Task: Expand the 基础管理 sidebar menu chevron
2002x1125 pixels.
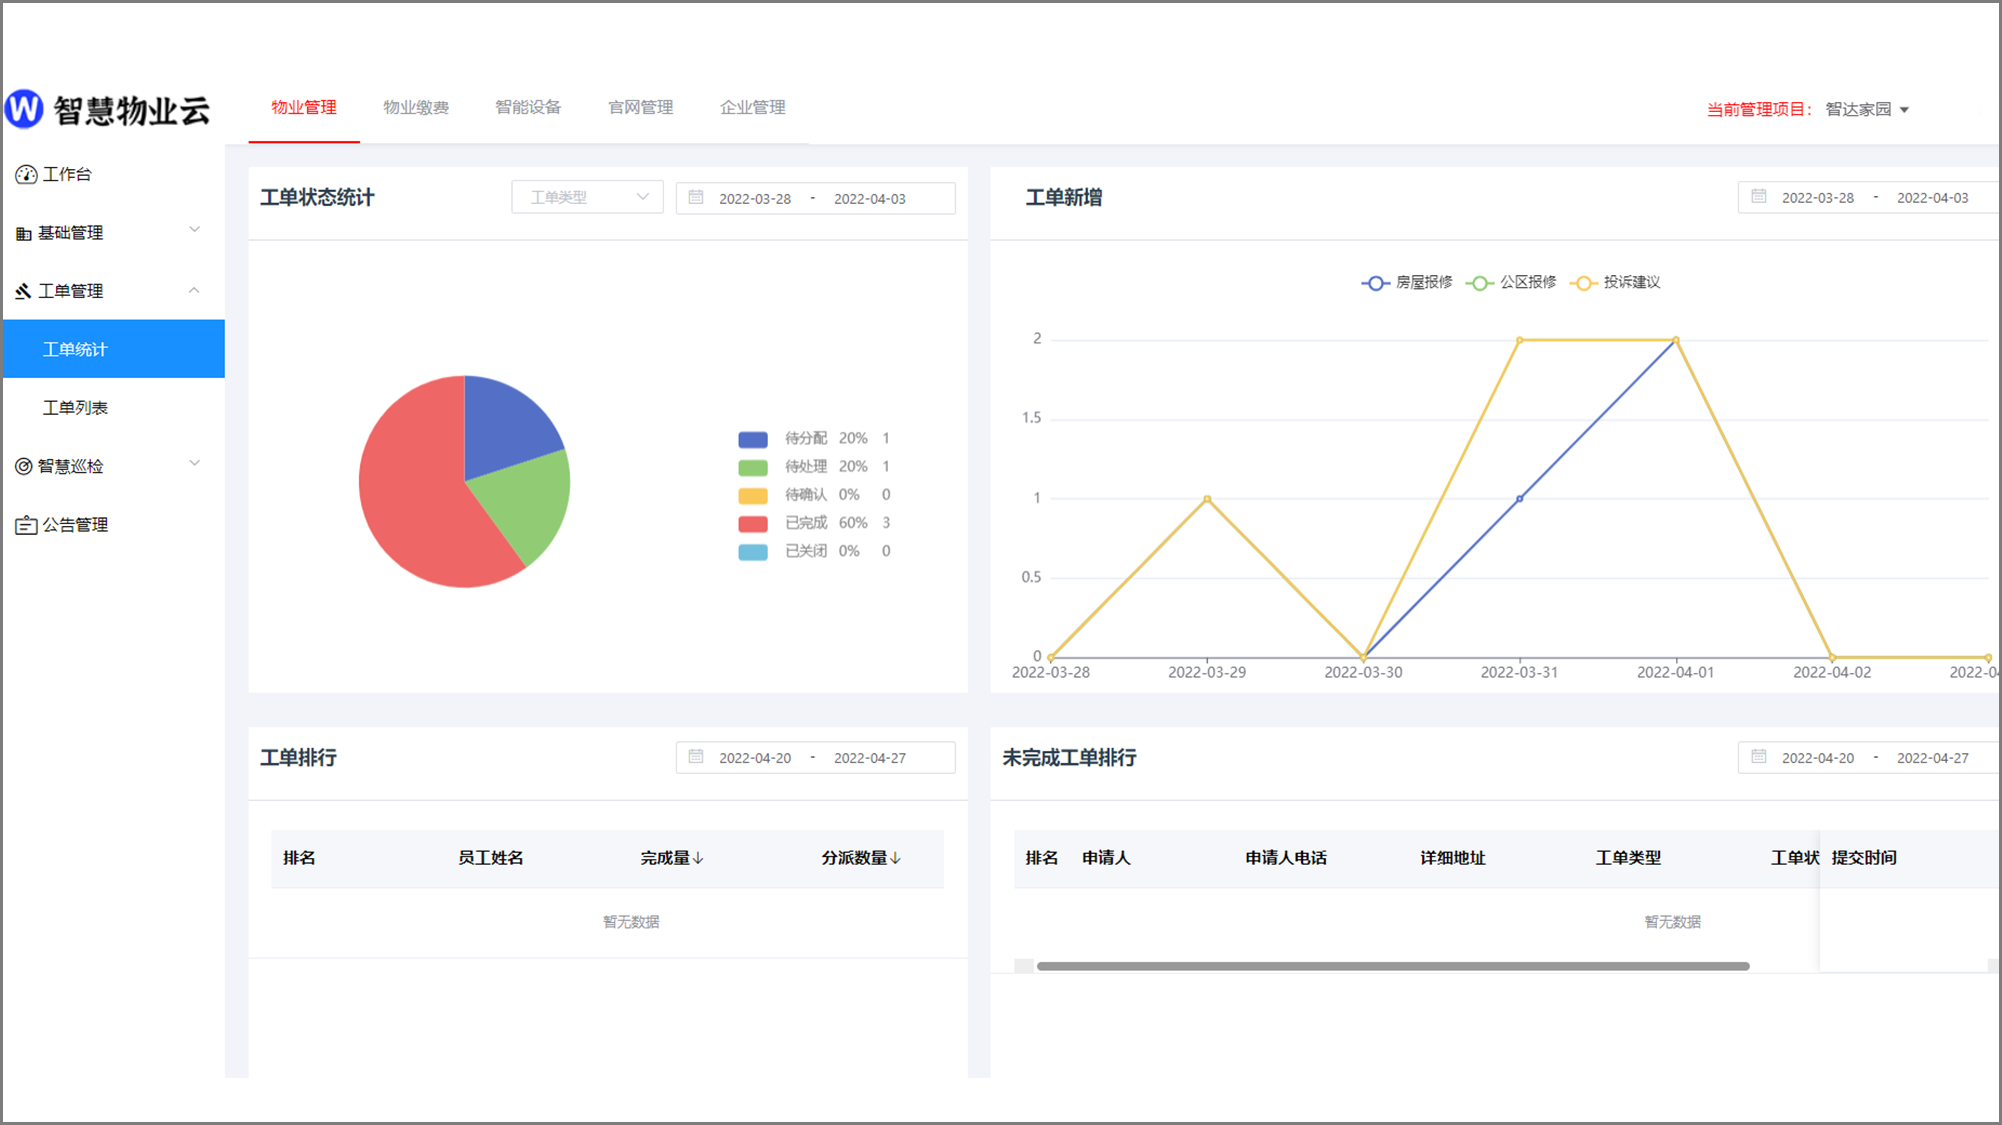Action: tap(195, 230)
